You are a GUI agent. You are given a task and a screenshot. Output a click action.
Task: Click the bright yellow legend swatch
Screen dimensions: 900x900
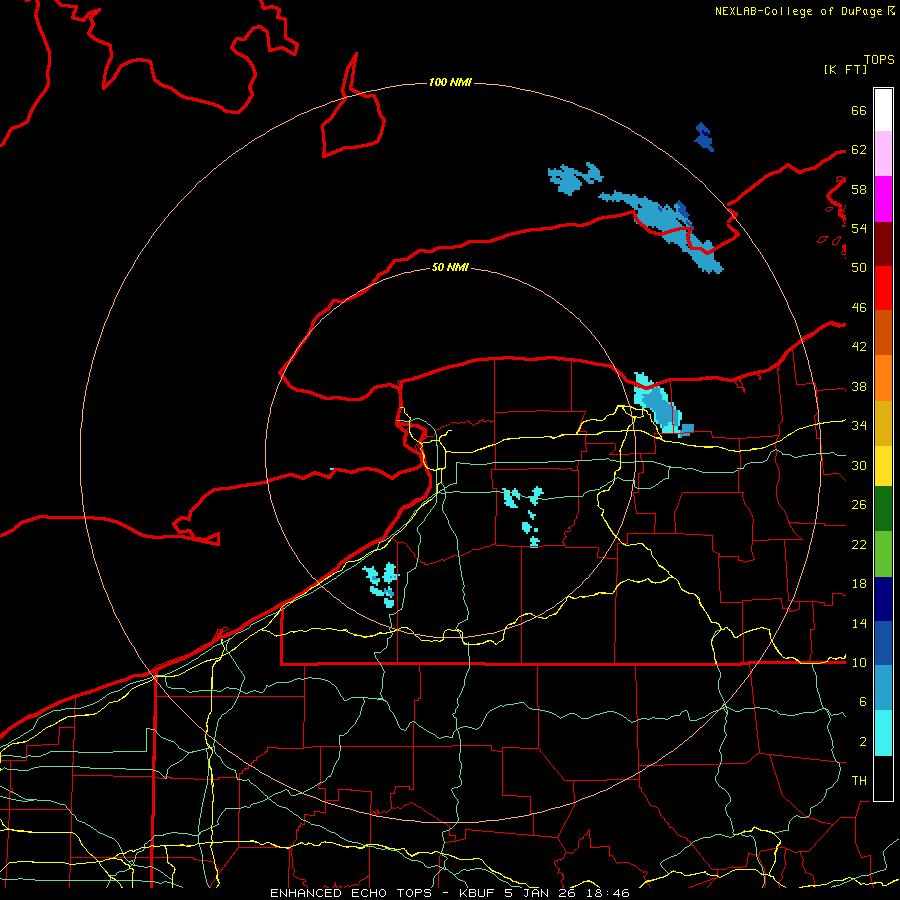883,465
